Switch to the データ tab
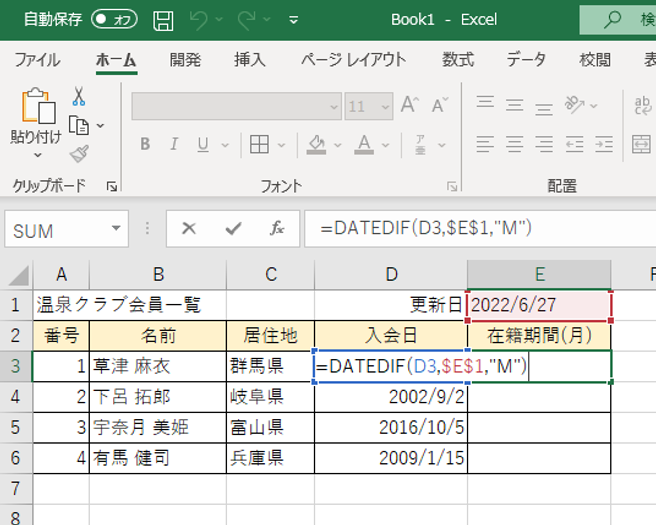656x525 pixels. 526,60
